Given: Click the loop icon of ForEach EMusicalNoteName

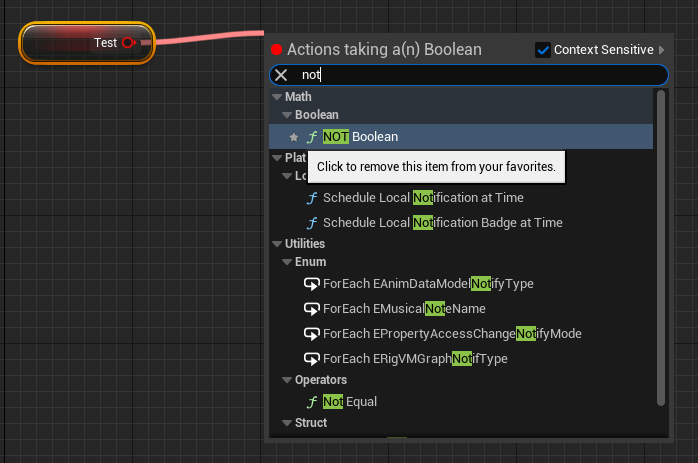Looking at the screenshot, I should click(312, 309).
